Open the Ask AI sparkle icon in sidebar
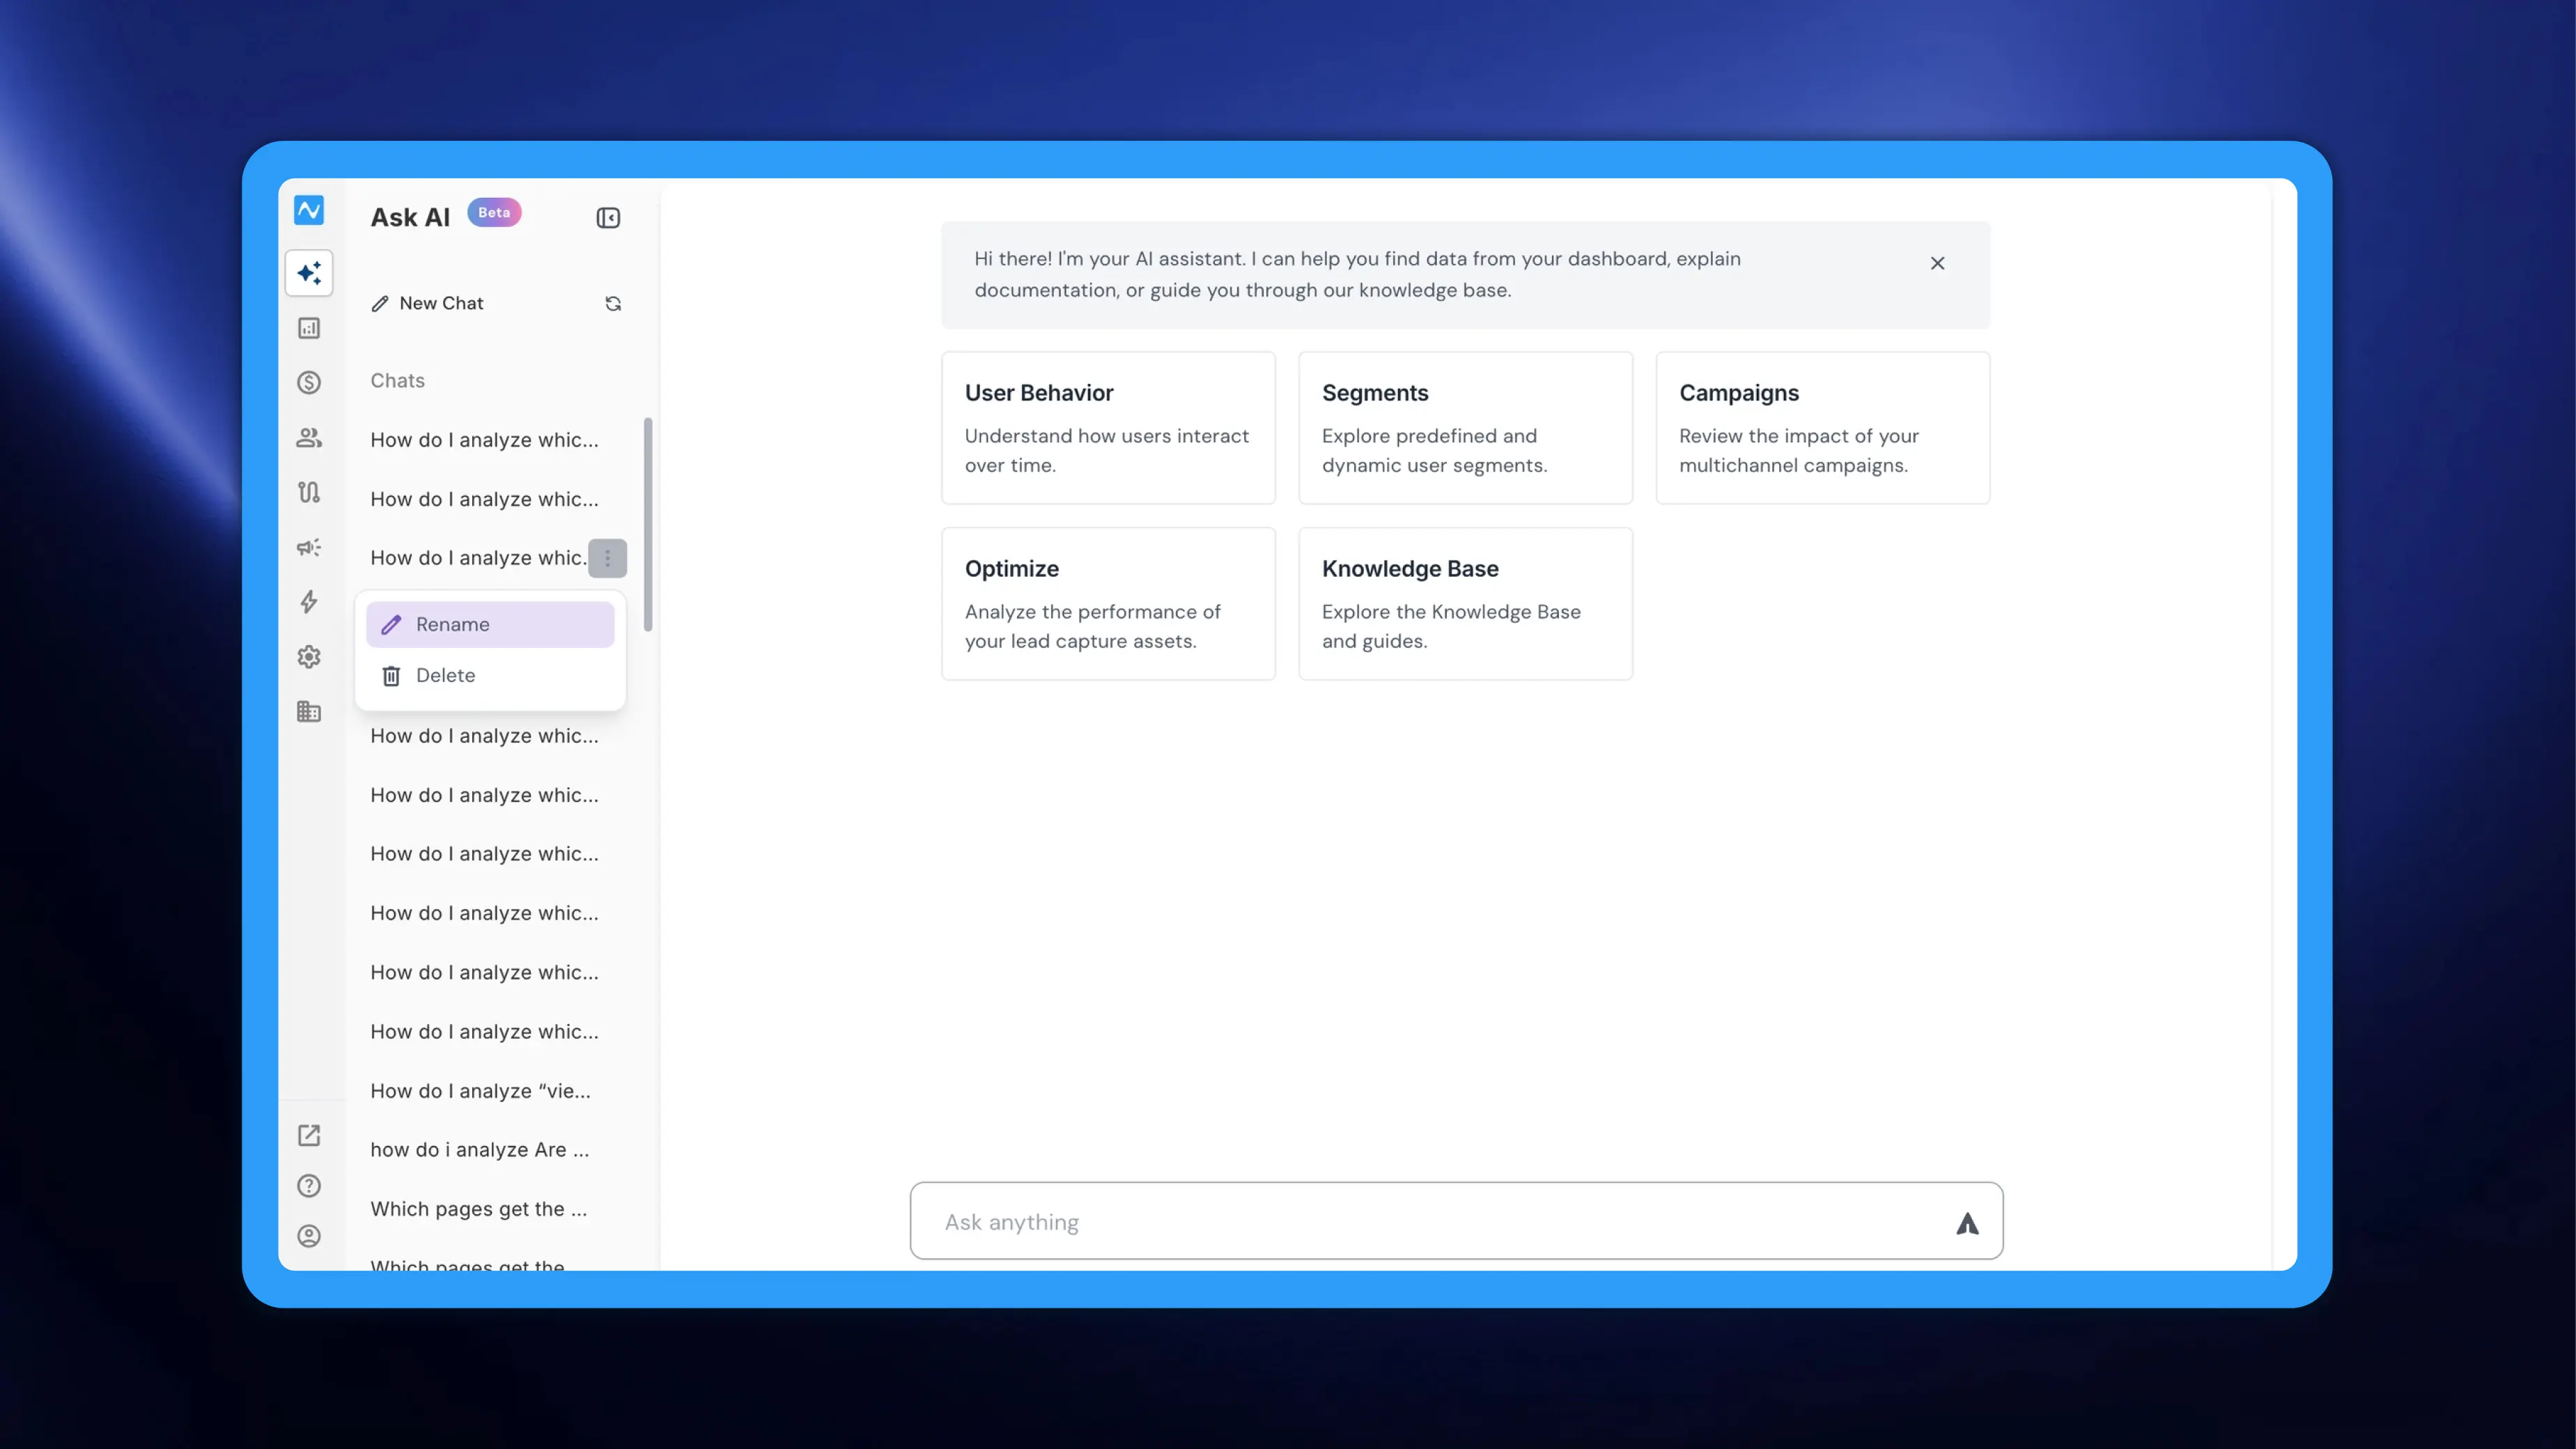This screenshot has height=1449, width=2576. coord(309,273)
